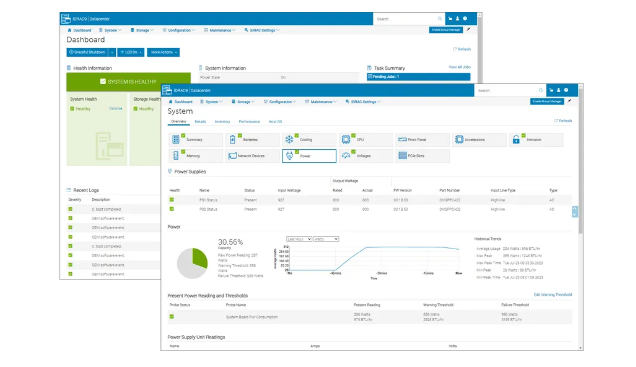Open the Cooling snowflake tile
The width and height of the screenshot is (636, 367).
click(309, 140)
